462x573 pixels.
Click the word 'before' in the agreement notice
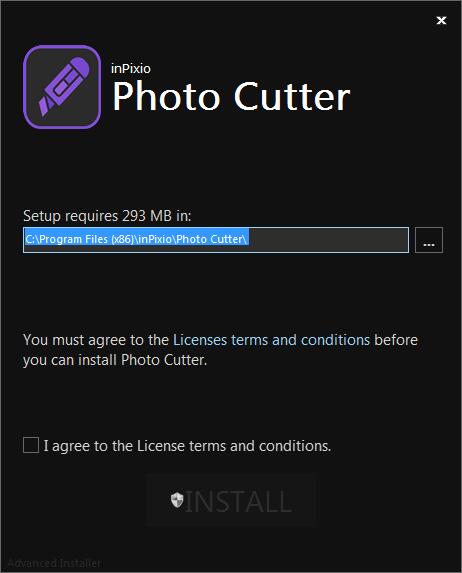(396, 340)
